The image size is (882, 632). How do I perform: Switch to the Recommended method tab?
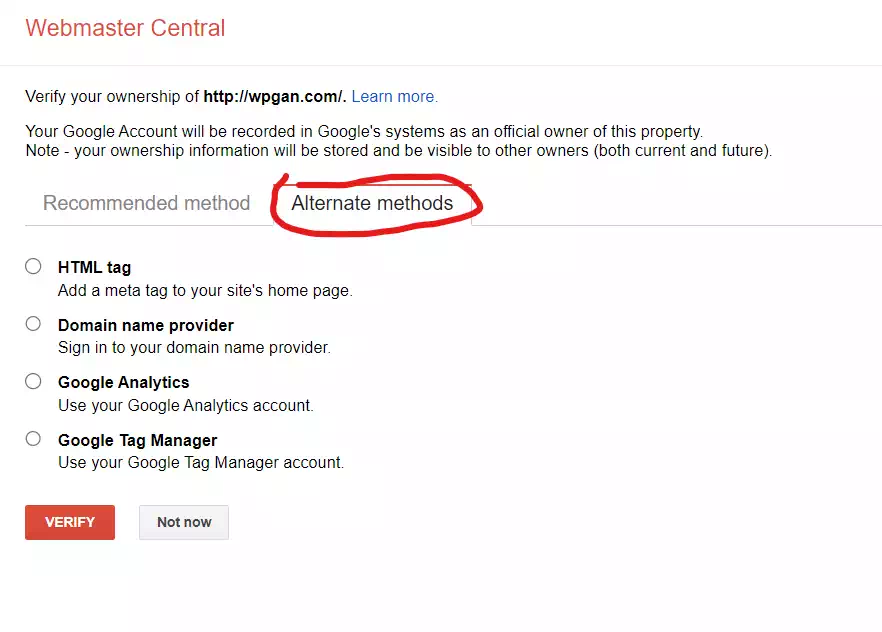(x=147, y=203)
